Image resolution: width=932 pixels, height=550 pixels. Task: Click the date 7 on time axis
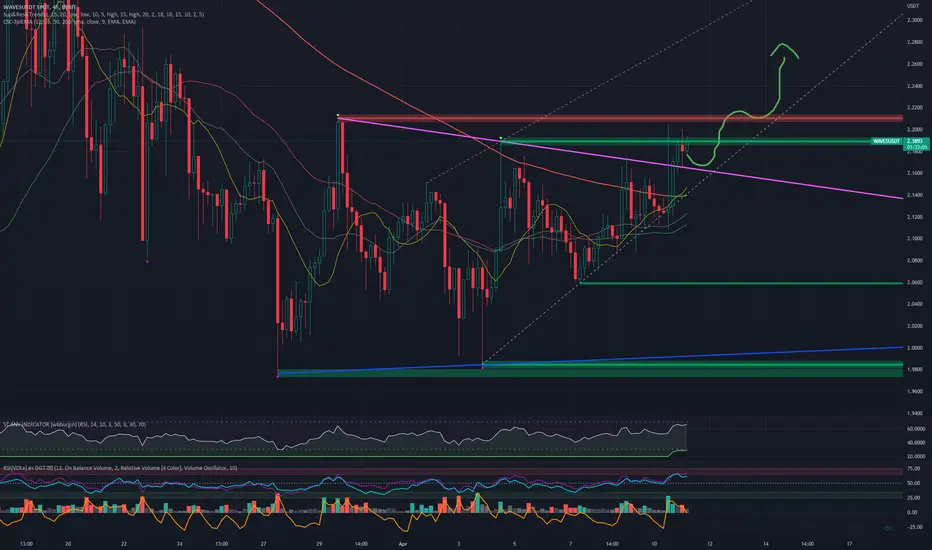click(570, 543)
